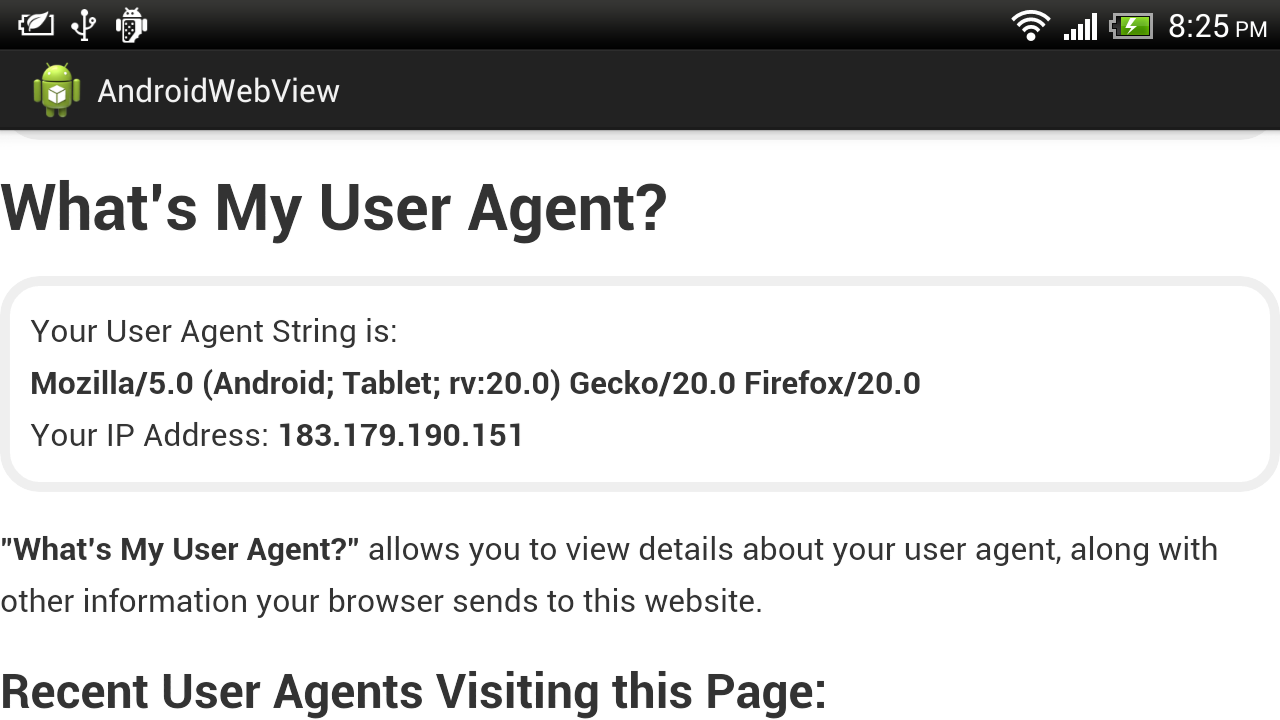Viewport: 1280px width, 720px height.
Task: Click the clock showing 8:25 PM
Action: [x=1216, y=26]
